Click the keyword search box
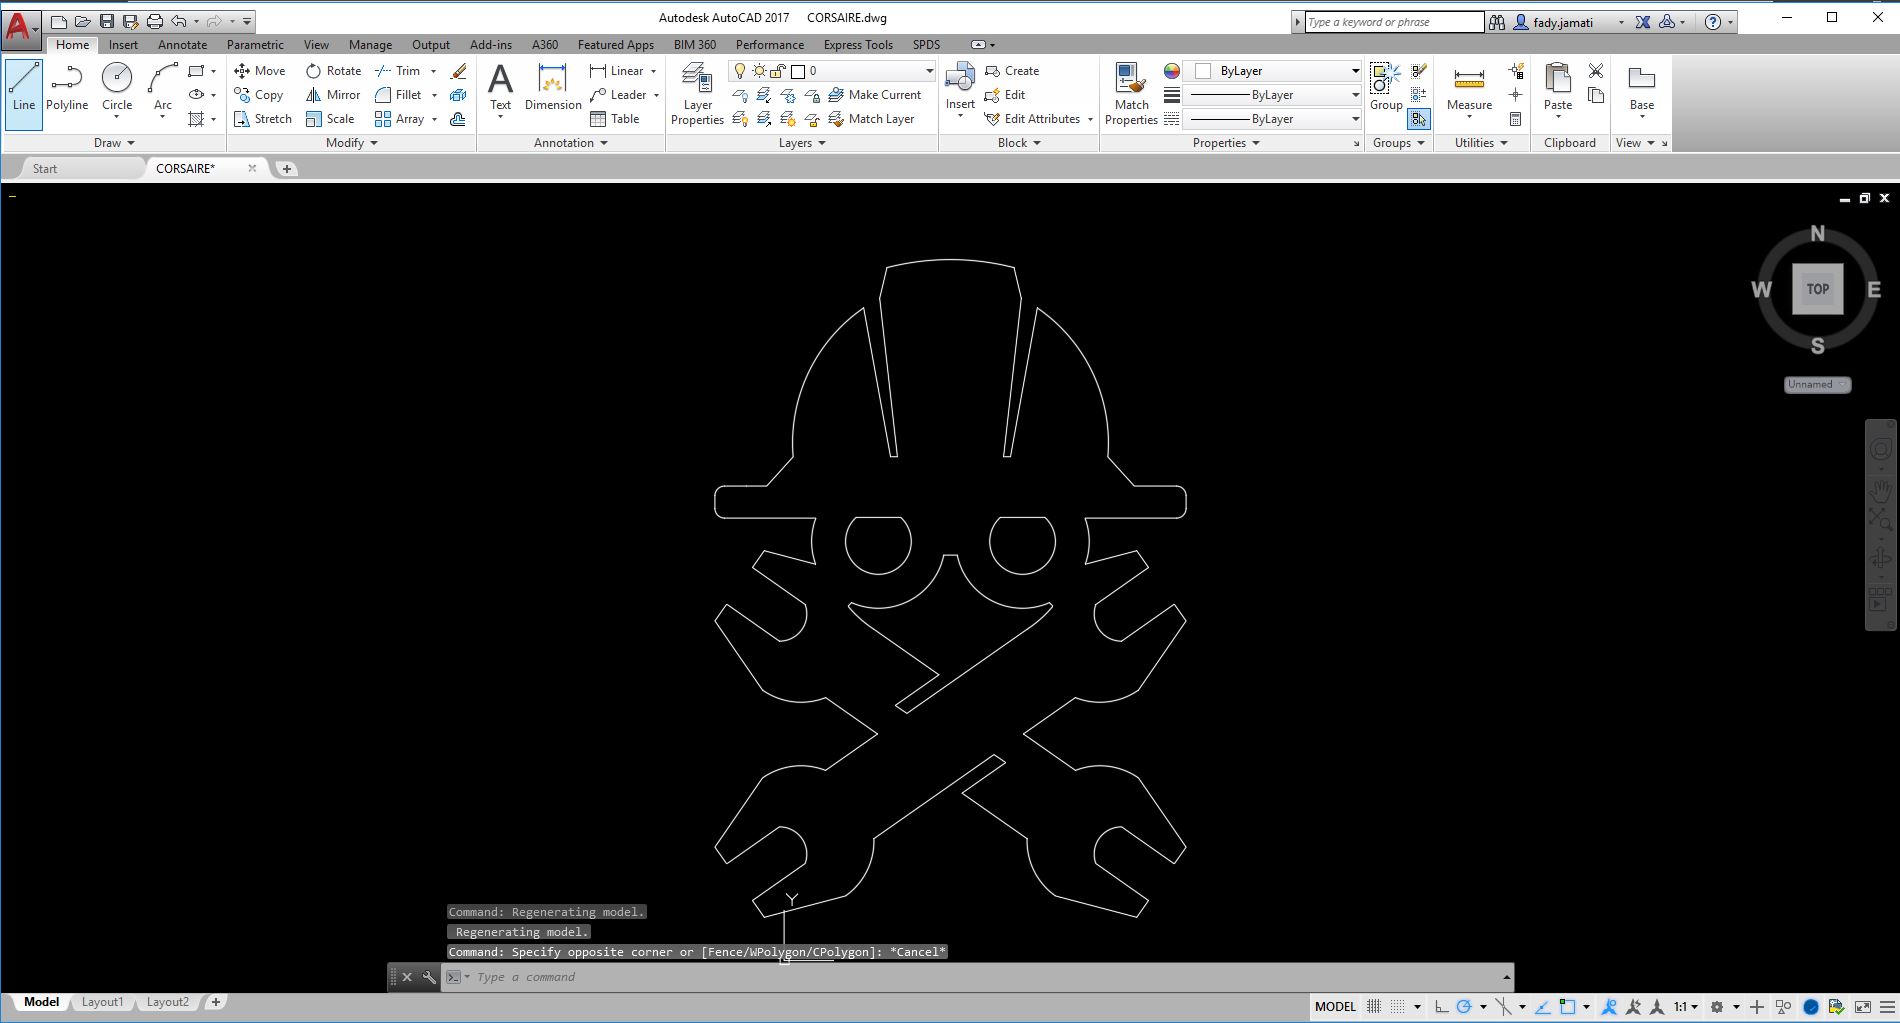1900x1023 pixels. click(x=1395, y=22)
